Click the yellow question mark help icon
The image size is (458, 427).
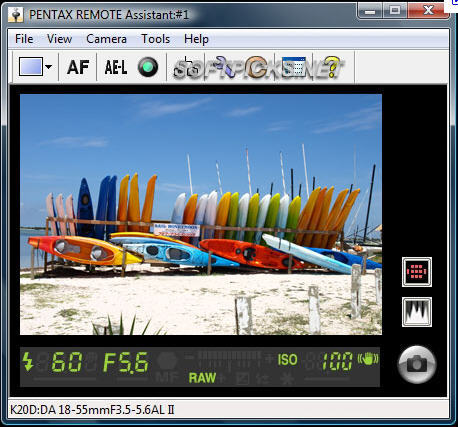tap(331, 67)
